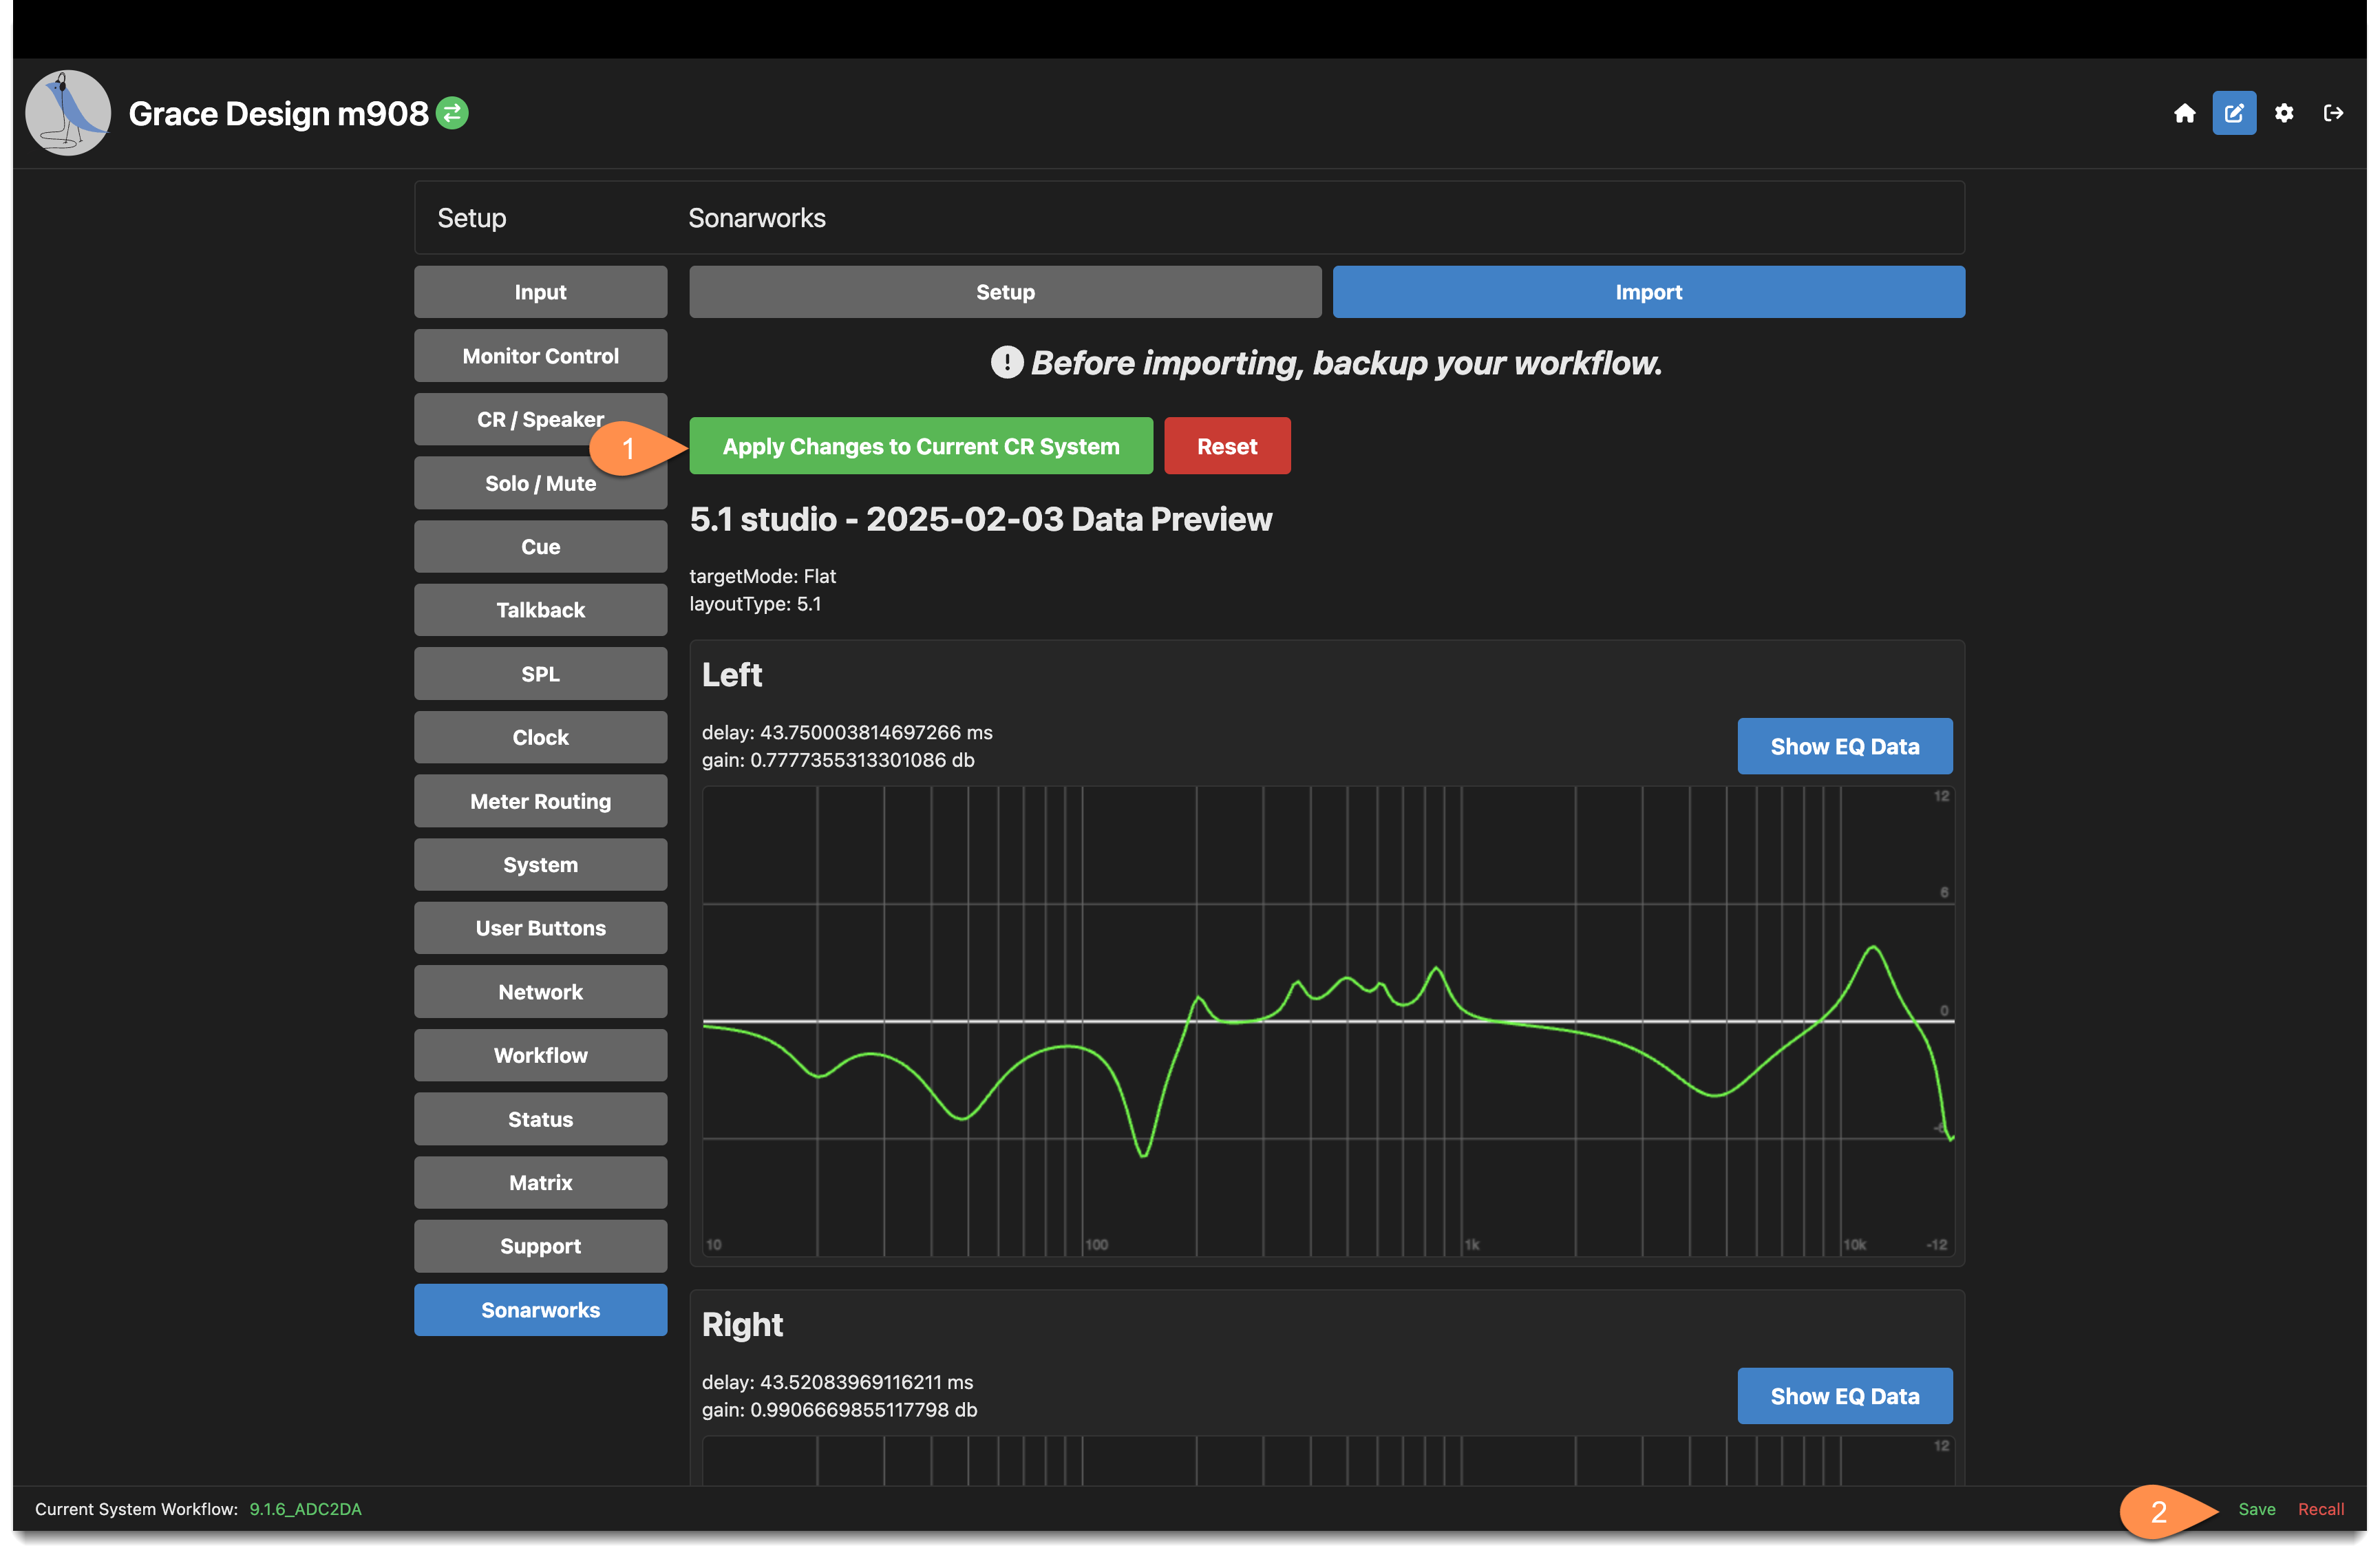Show EQ Data for Left channel
2380x1557 pixels.
point(1844,746)
